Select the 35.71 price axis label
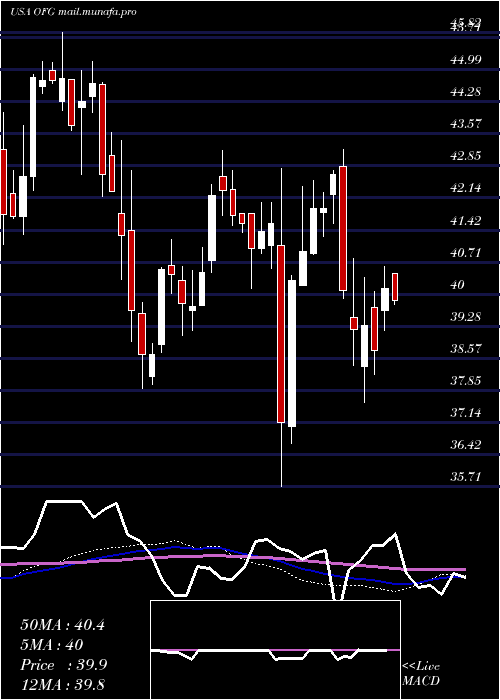Image resolution: width=500 pixels, height=700 pixels. (x=466, y=477)
